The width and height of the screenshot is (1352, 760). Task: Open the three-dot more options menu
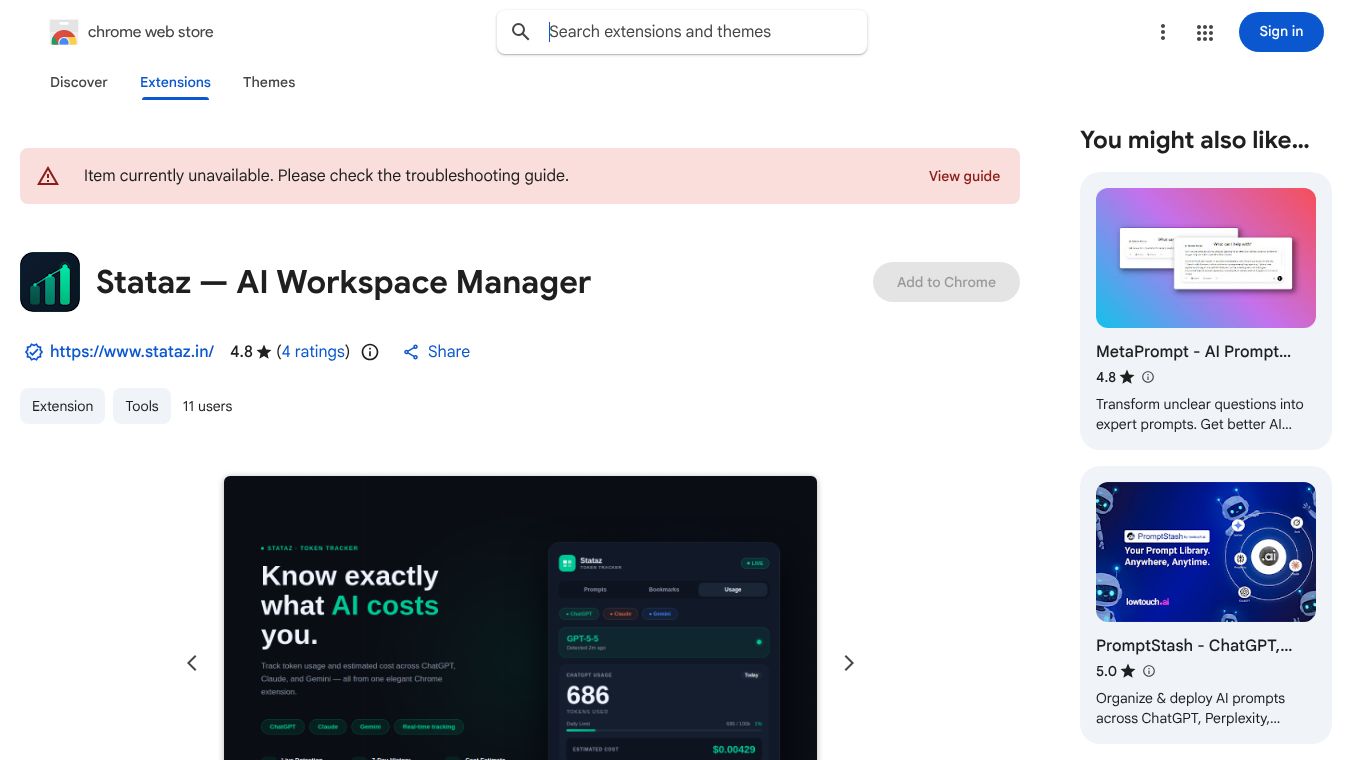tap(1162, 32)
